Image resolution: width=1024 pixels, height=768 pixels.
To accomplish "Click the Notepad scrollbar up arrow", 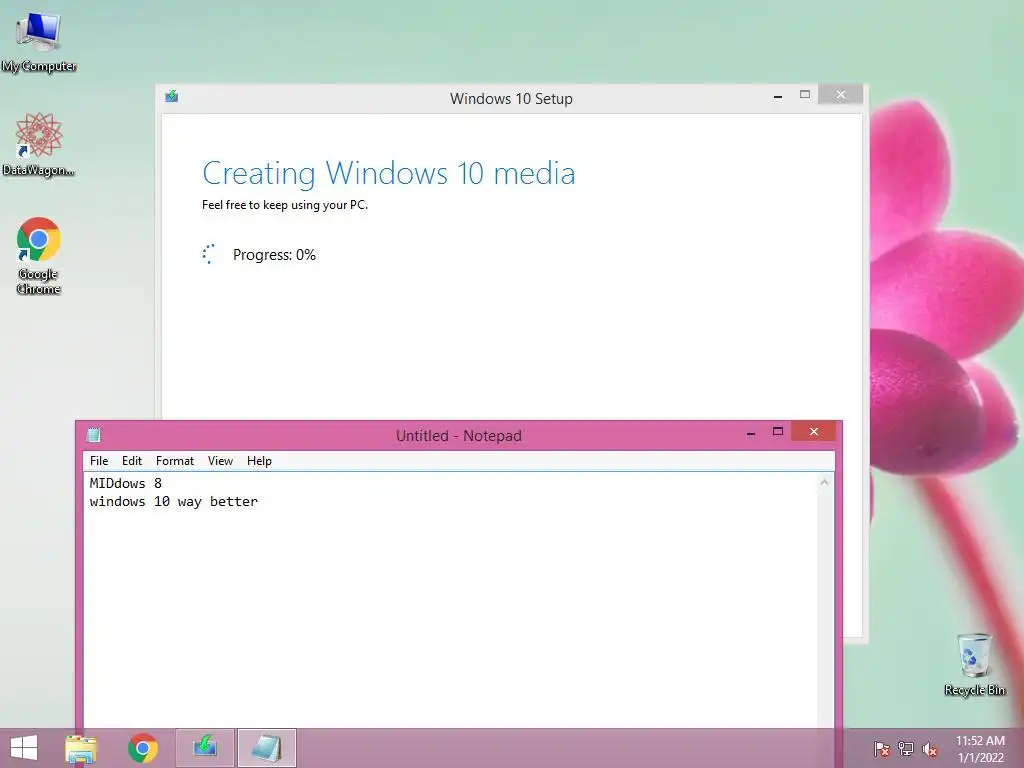I will pos(824,483).
